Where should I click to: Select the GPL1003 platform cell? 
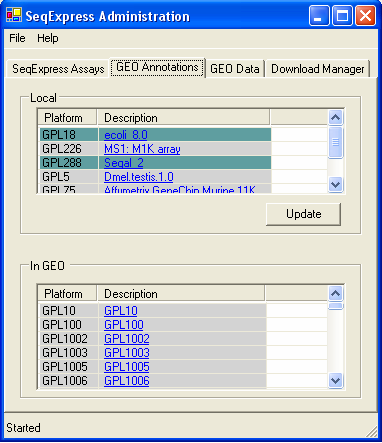(69, 353)
